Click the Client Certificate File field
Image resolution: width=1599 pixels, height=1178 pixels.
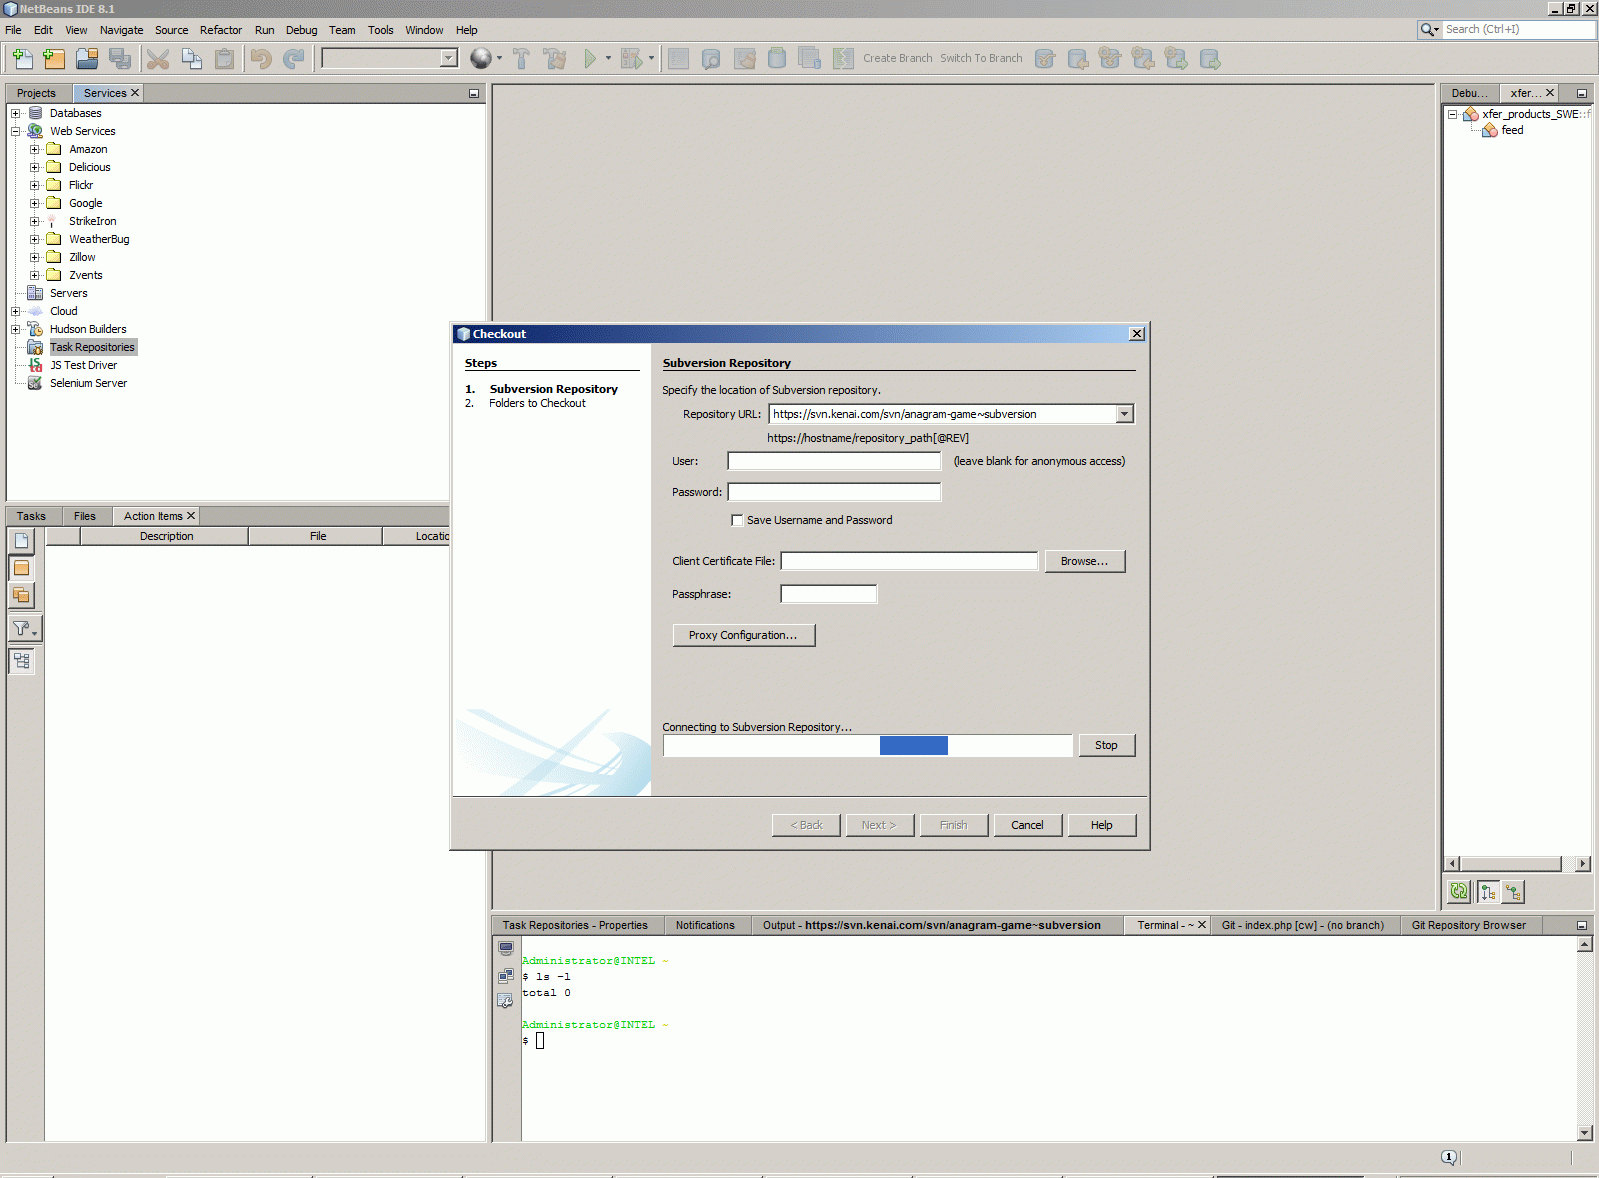pos(909,561)
